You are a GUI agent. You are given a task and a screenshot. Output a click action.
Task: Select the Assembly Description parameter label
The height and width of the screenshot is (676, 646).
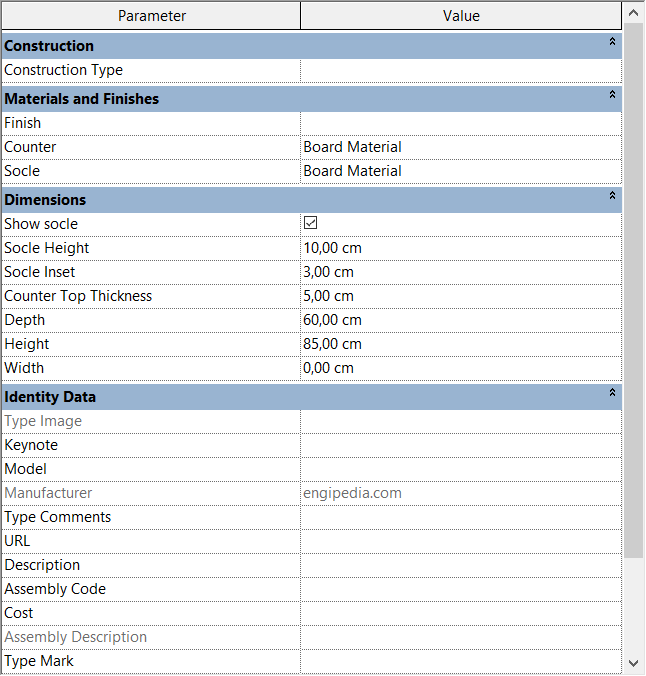point(75,637)
